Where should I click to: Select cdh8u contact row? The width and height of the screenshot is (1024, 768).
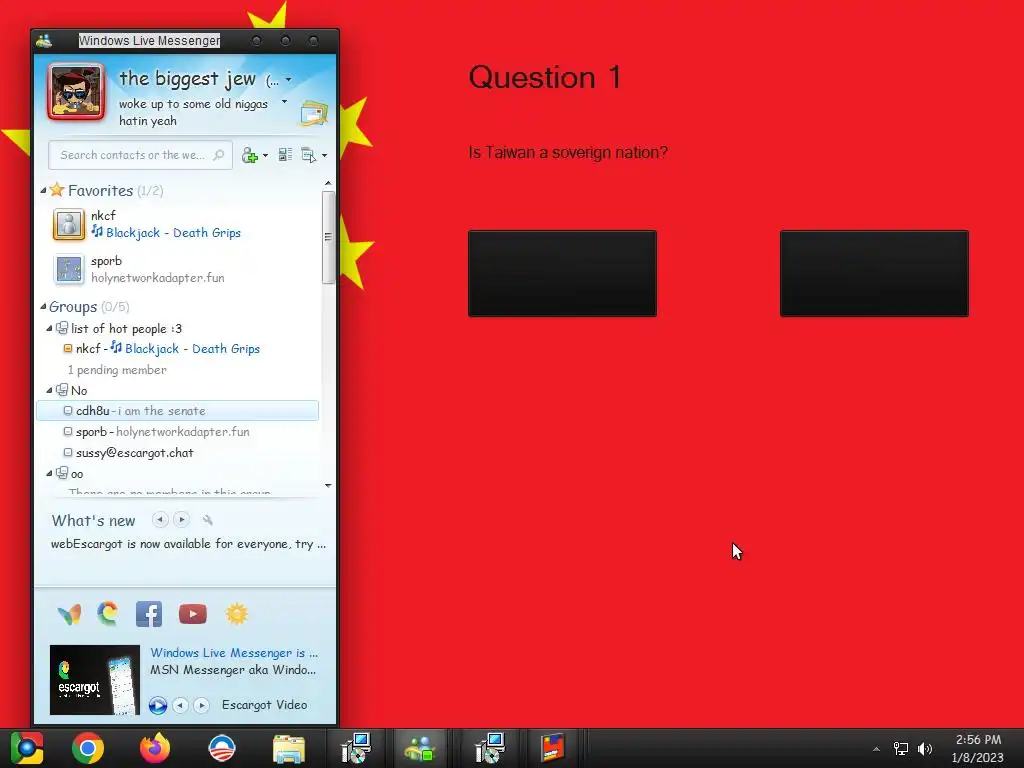tap(178, 411)
